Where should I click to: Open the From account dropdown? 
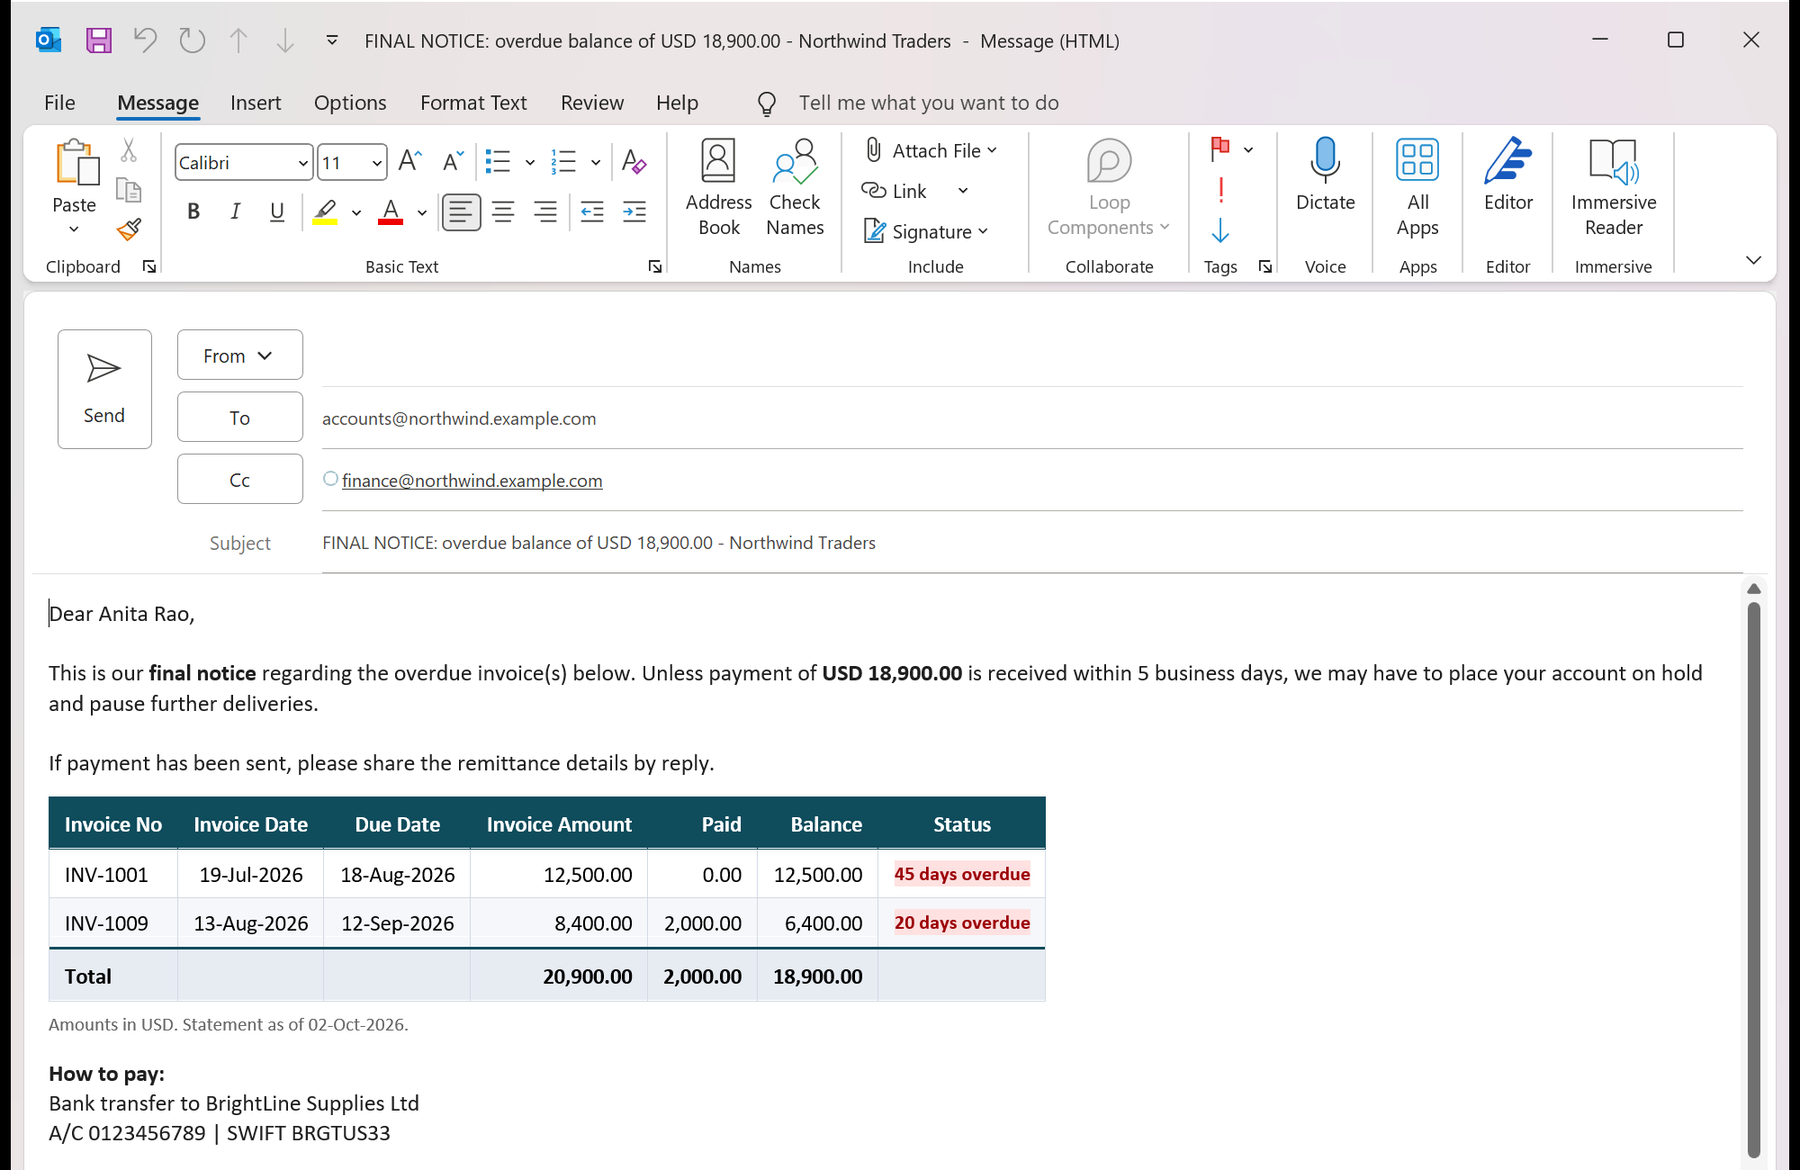240,355
